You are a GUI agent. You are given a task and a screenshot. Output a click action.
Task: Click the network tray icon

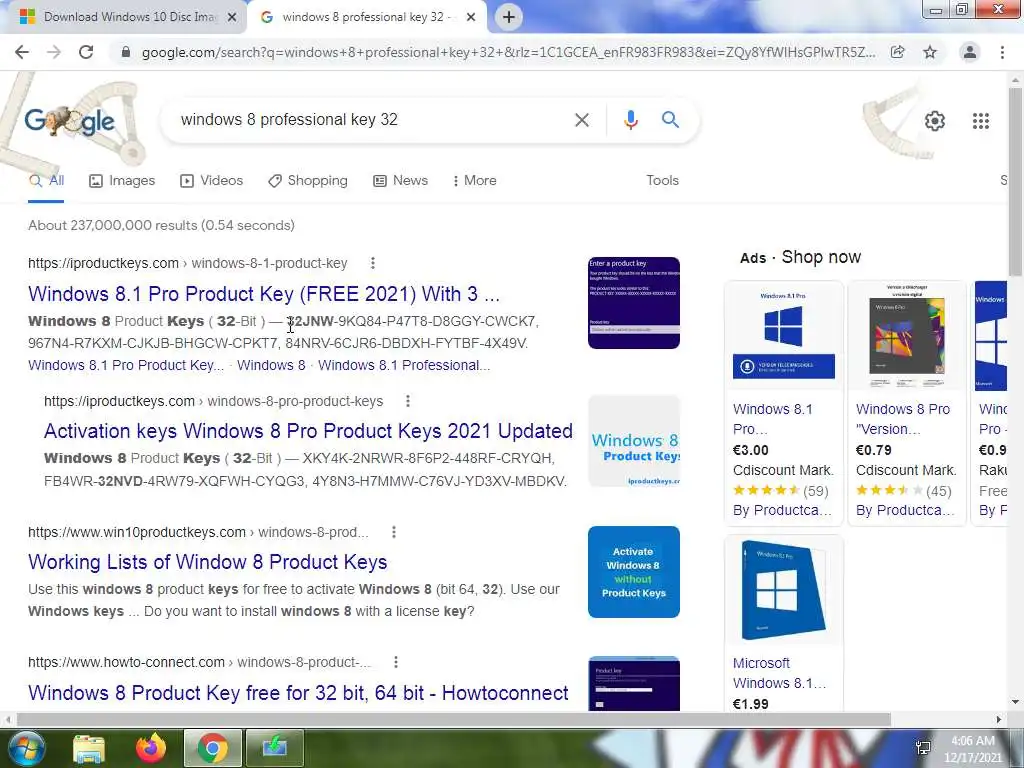923,748
